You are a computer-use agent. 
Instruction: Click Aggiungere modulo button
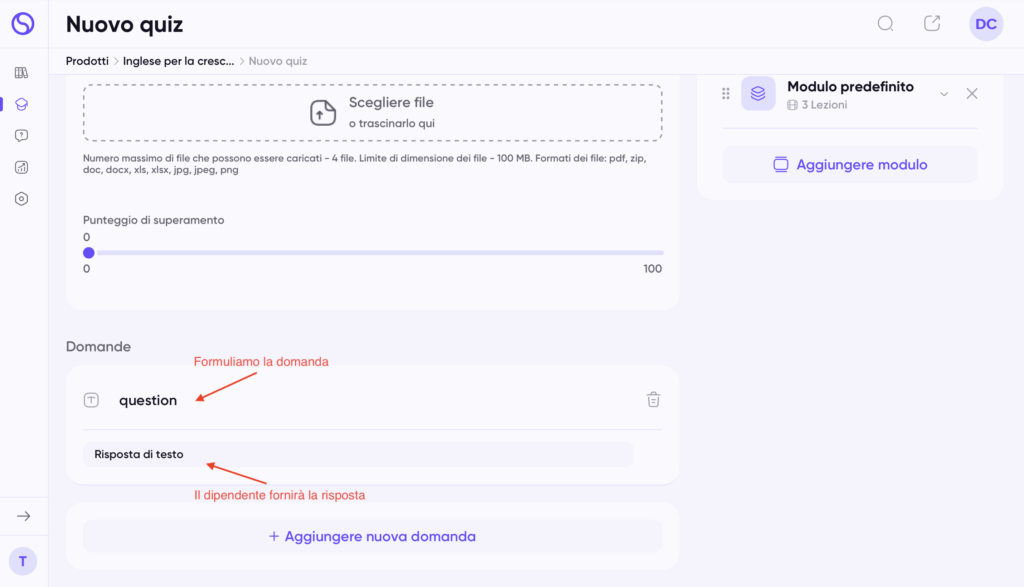coord(849,165)
